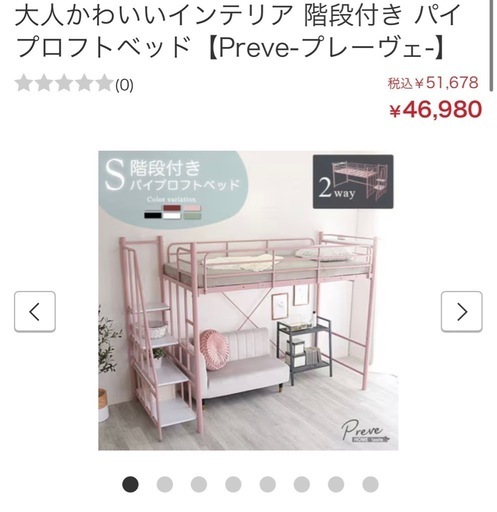497x512 pixels.
Task: Open the Preve loft bed product title
Action: click(x=238, y=30)
